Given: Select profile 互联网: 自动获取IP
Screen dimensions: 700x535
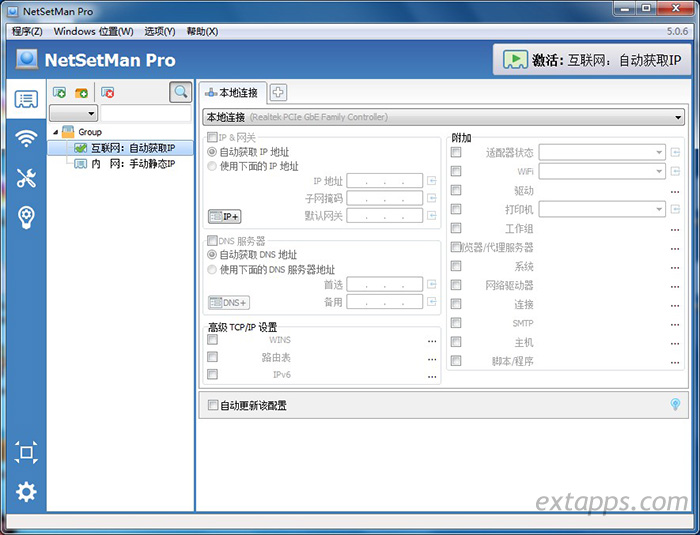Looking at the screenshot, I should pyautogui.click(x=121, y=148).
